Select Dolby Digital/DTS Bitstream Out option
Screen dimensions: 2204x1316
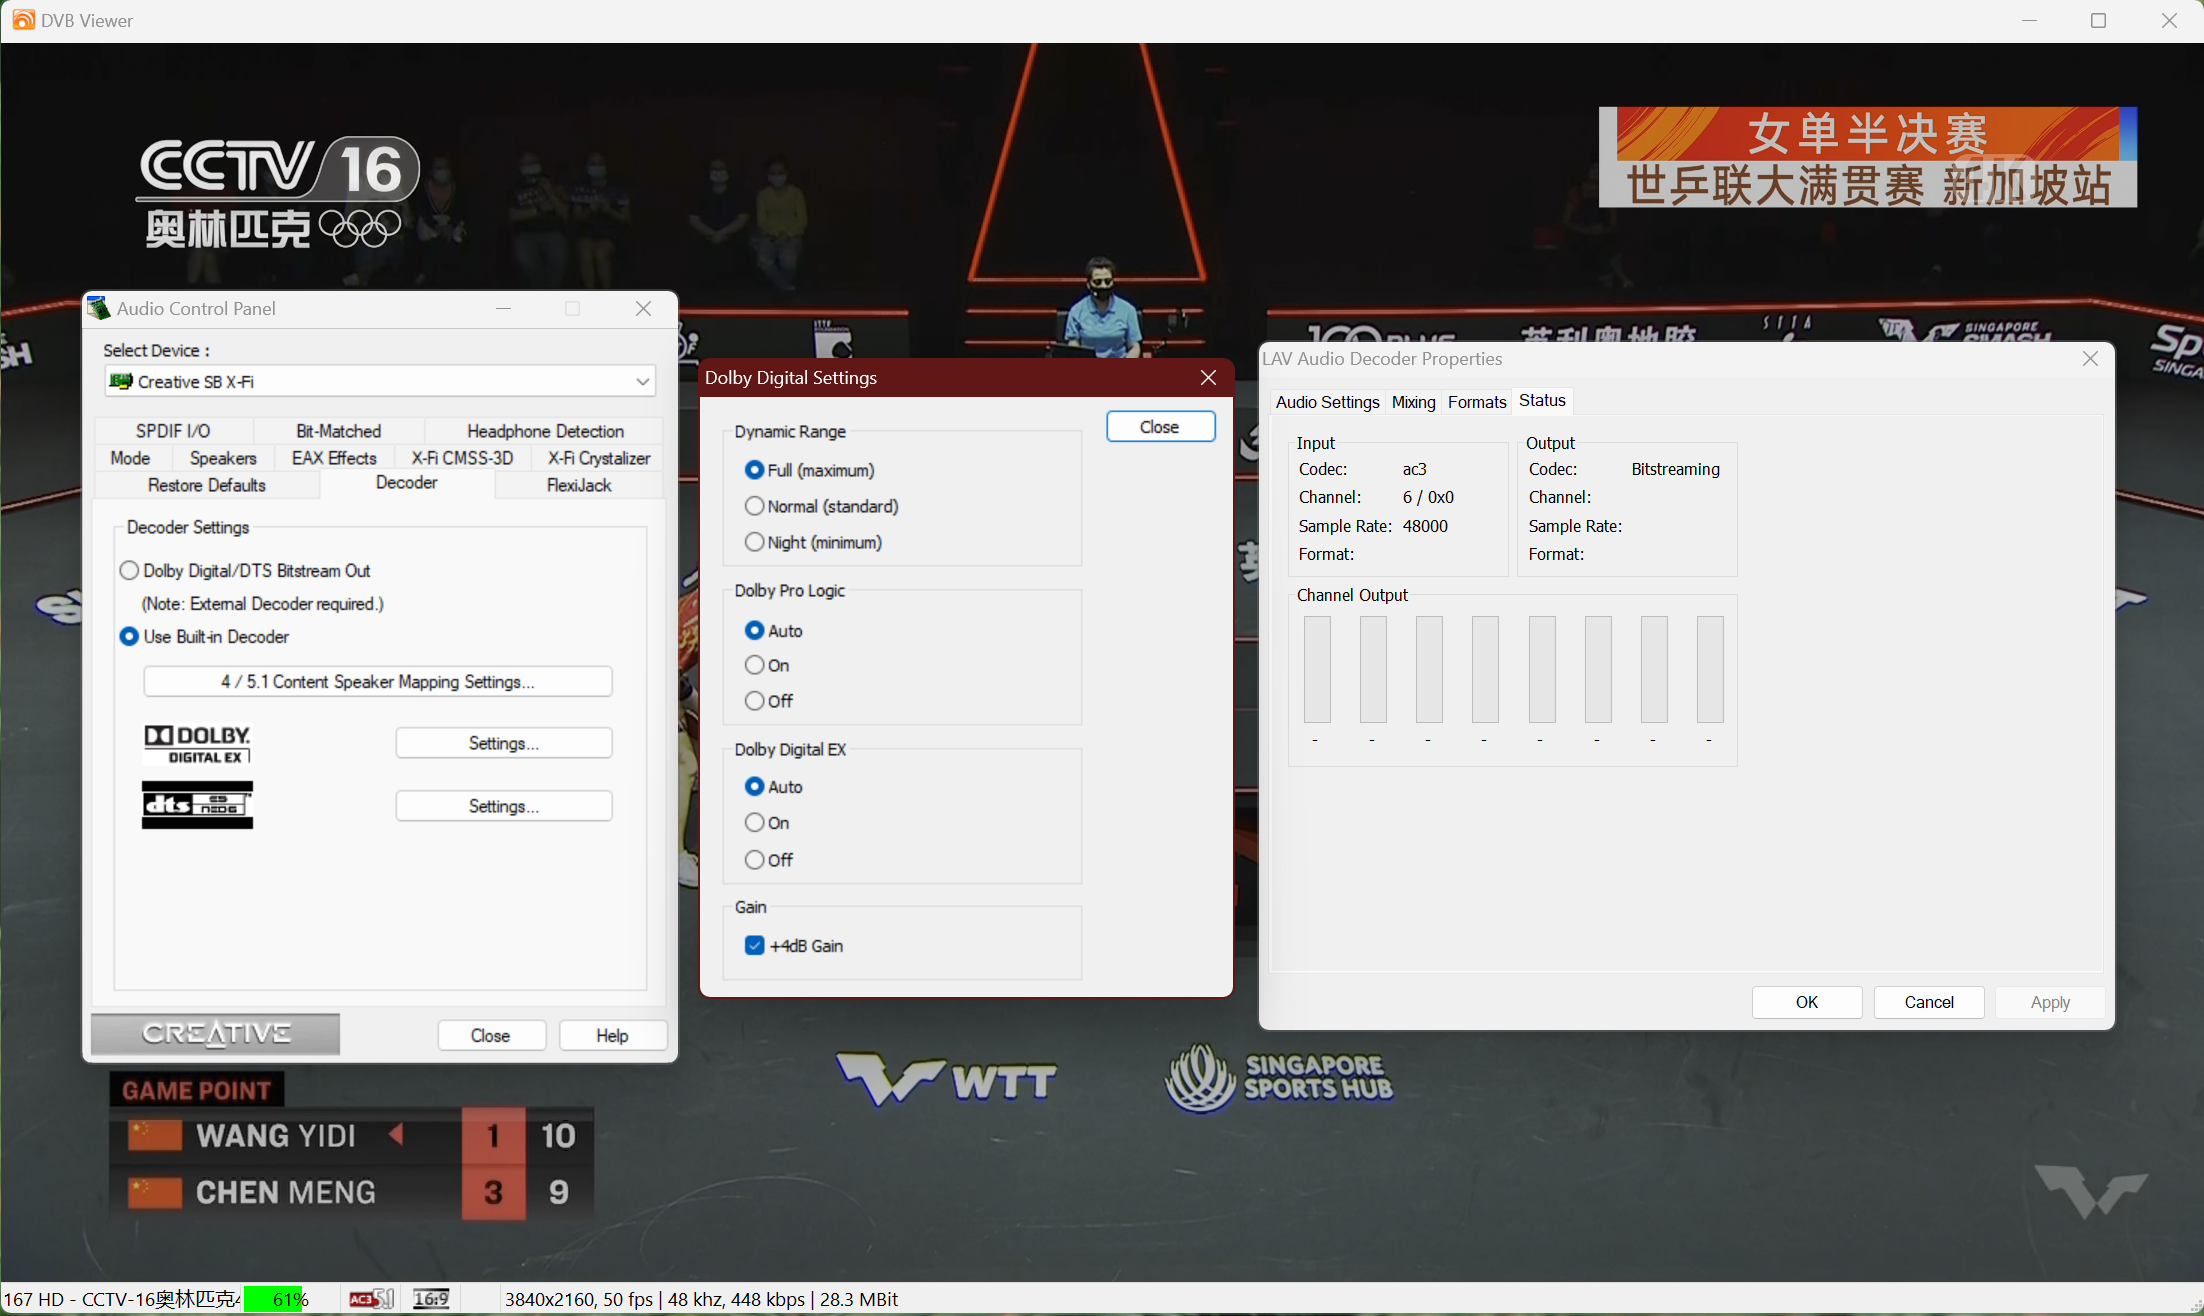click(245, 570)
